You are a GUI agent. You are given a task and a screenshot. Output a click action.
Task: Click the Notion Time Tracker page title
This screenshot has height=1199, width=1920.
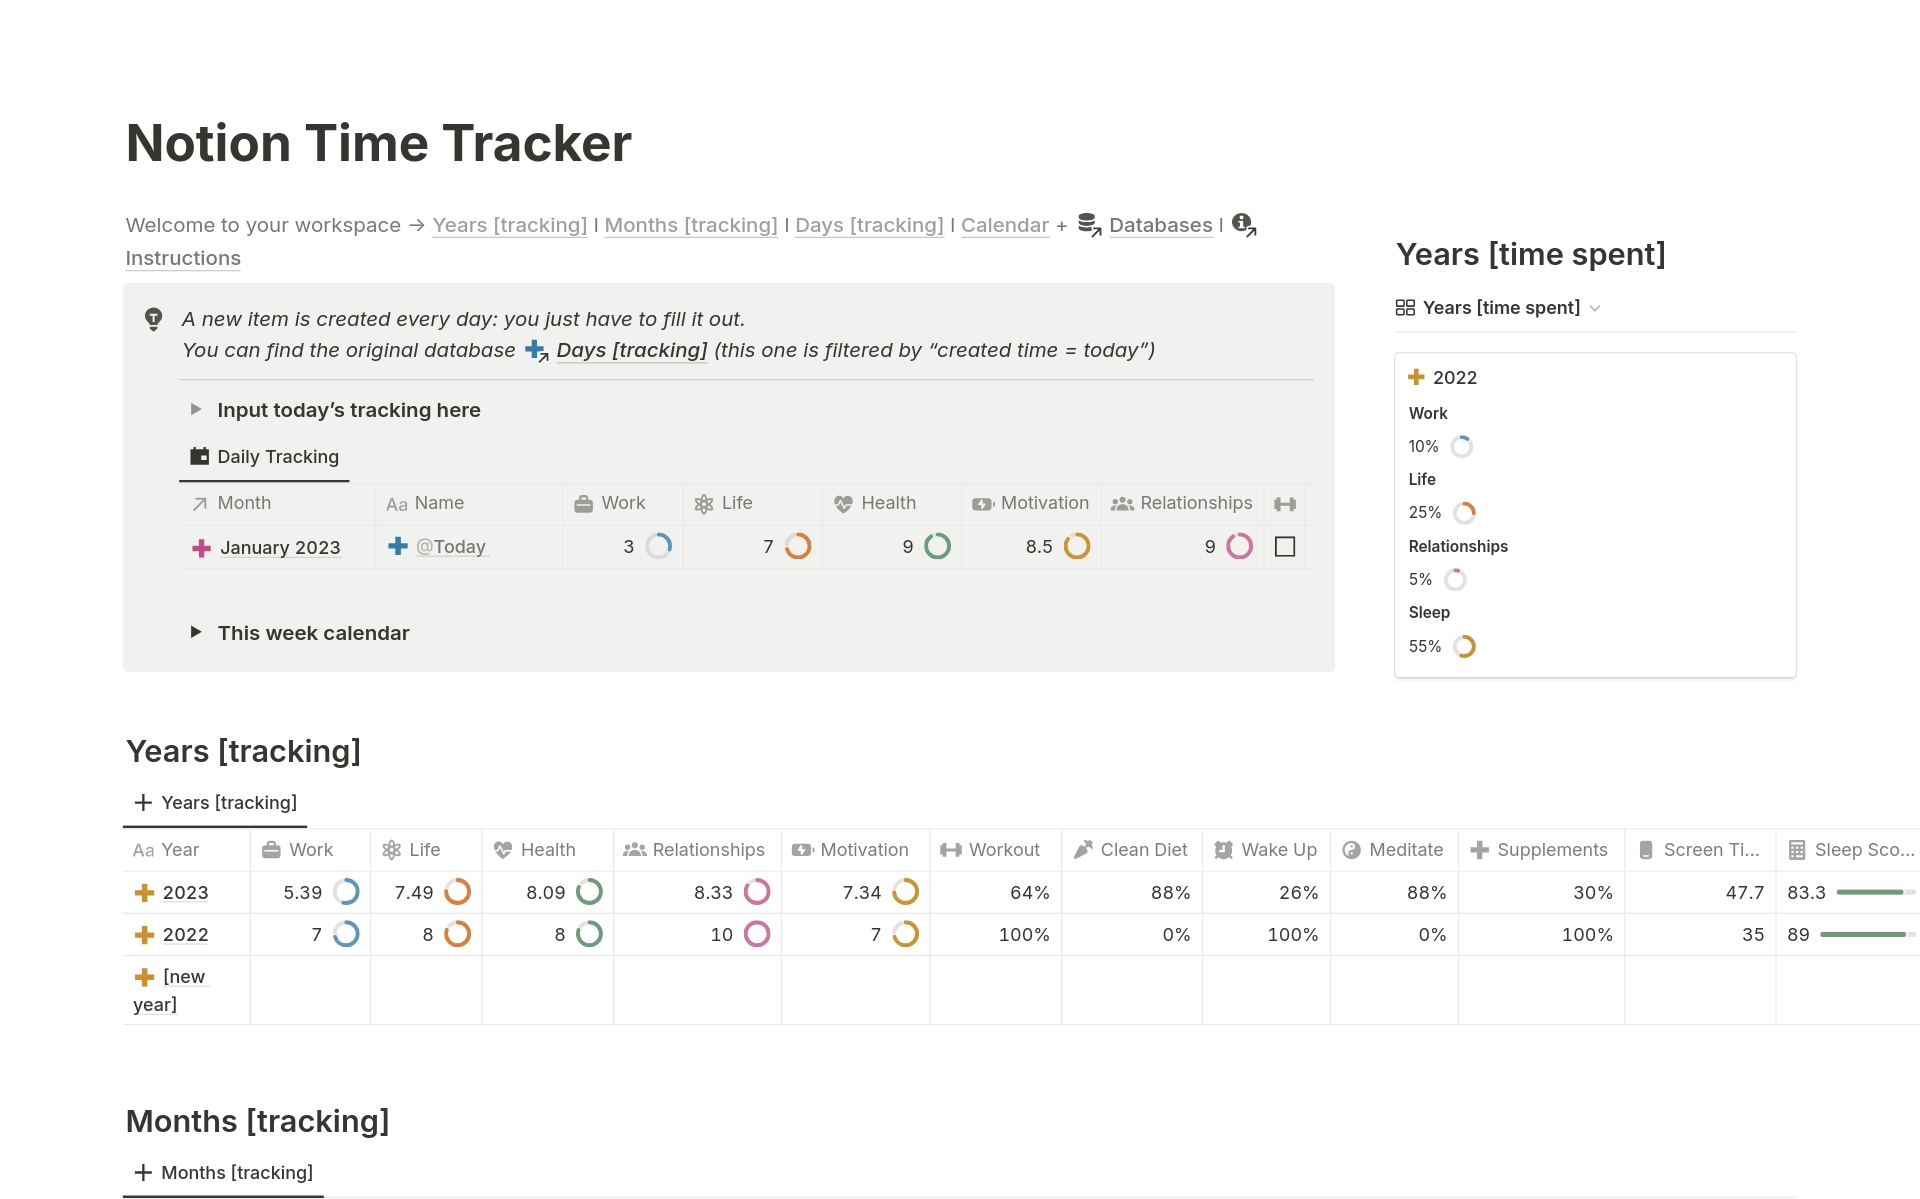379,143
